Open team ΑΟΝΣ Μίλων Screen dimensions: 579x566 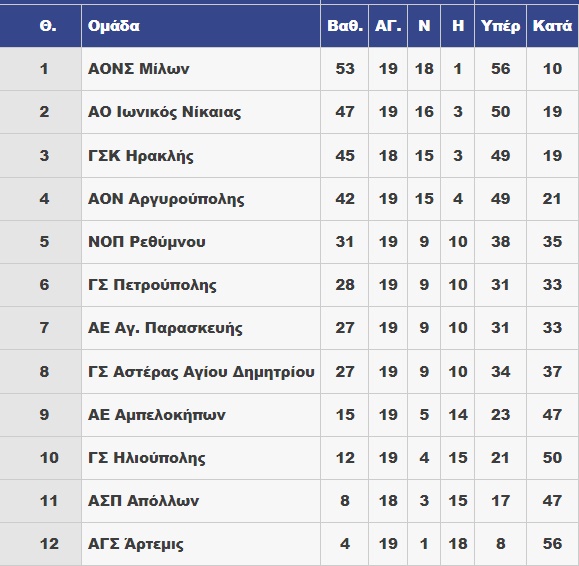pyautogui.click(x=138, y=69)
